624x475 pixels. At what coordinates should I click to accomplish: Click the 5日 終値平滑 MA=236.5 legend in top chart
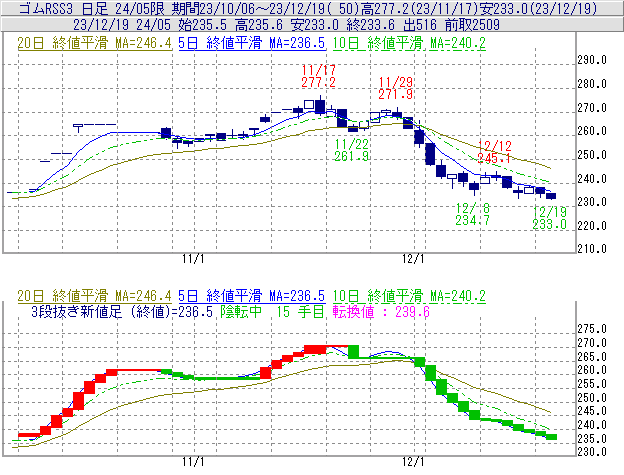[252, 43]
